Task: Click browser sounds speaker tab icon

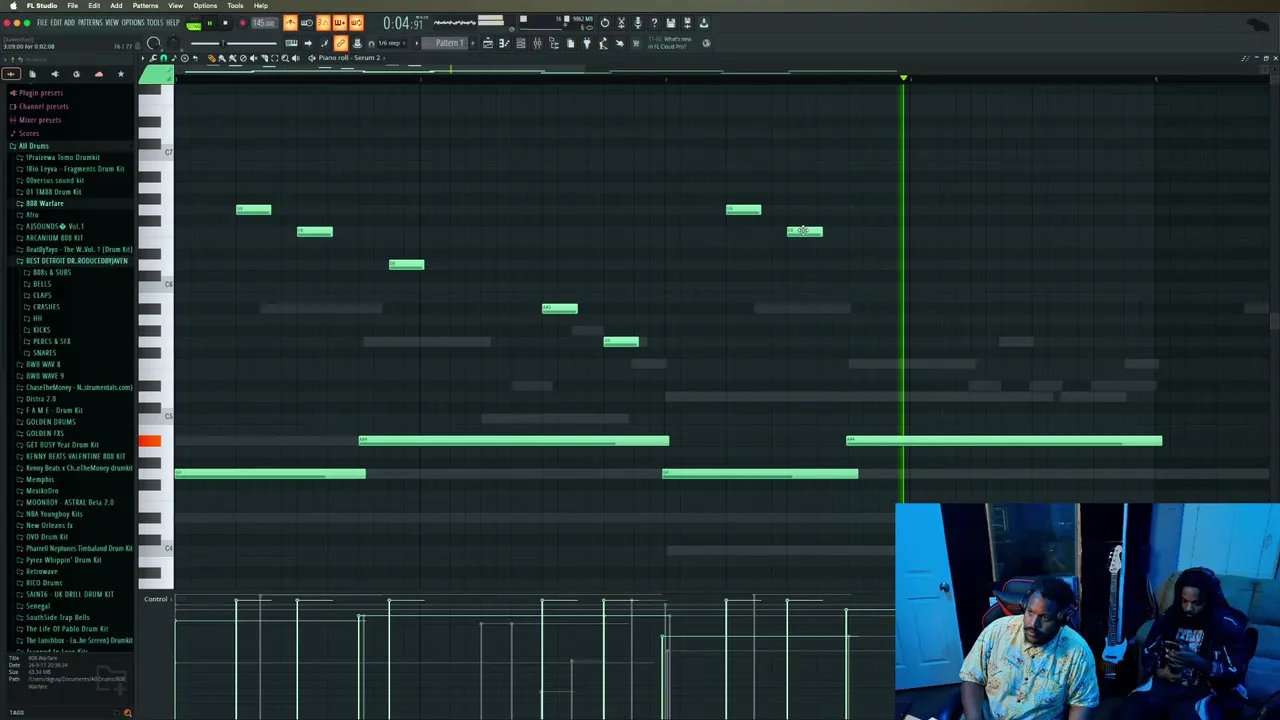Action: click(54, 74)
